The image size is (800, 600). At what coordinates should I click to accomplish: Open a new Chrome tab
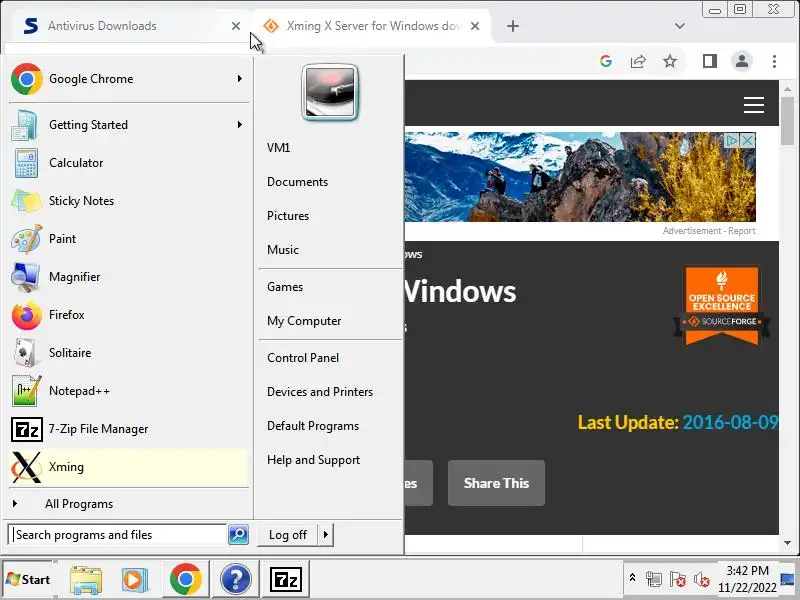pos(513,26)
